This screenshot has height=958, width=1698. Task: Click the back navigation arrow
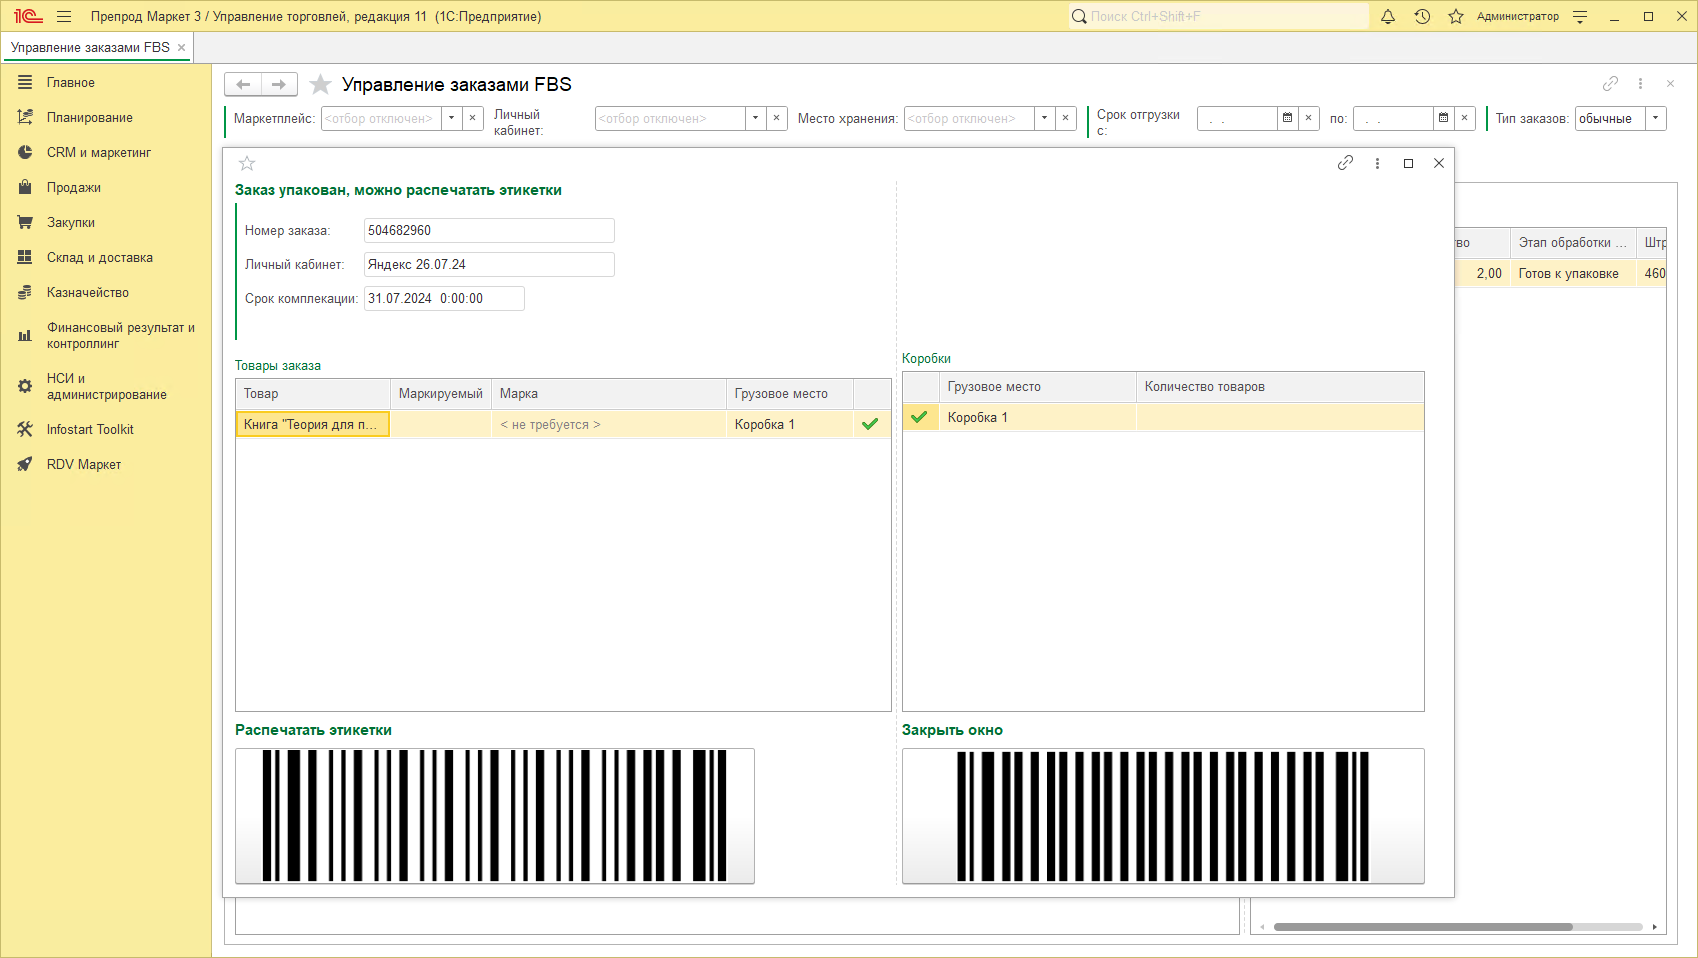243,85
